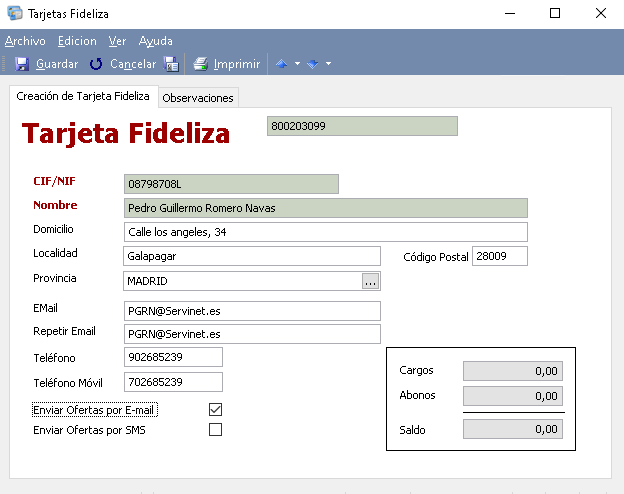
Task: Open the Provincia lookup ellipsis button
Action: click(370, 281)
